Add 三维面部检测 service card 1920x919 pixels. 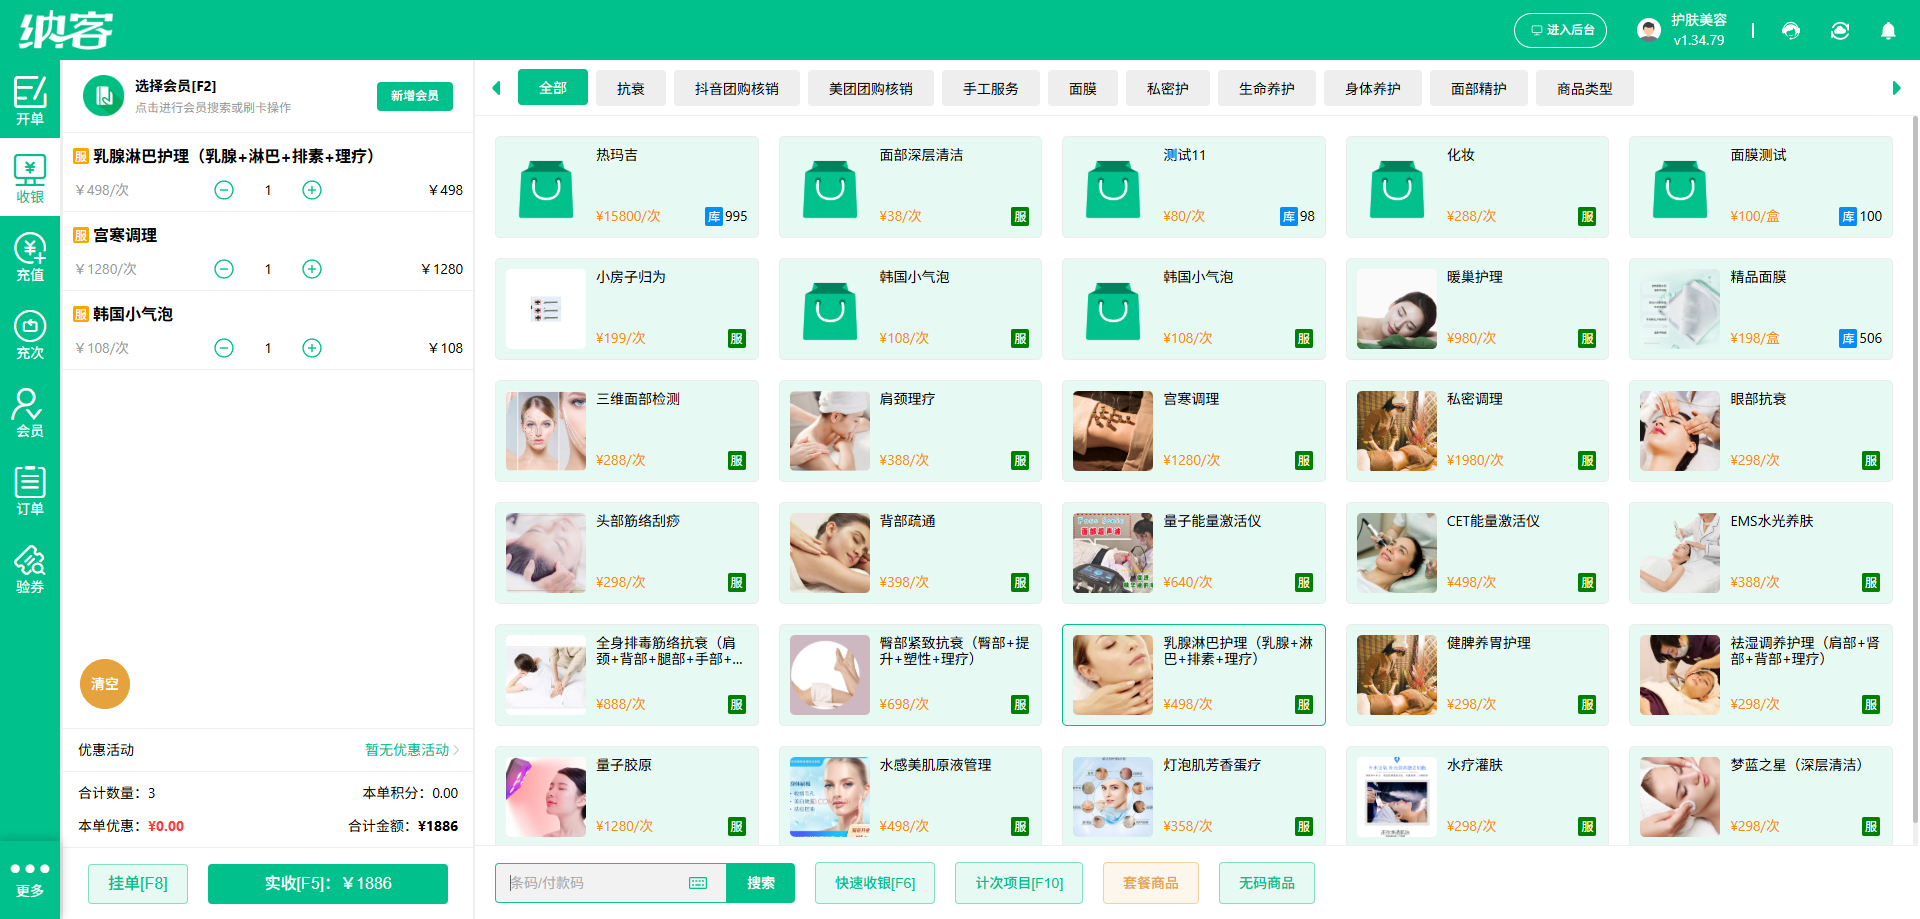click(627, 431)
